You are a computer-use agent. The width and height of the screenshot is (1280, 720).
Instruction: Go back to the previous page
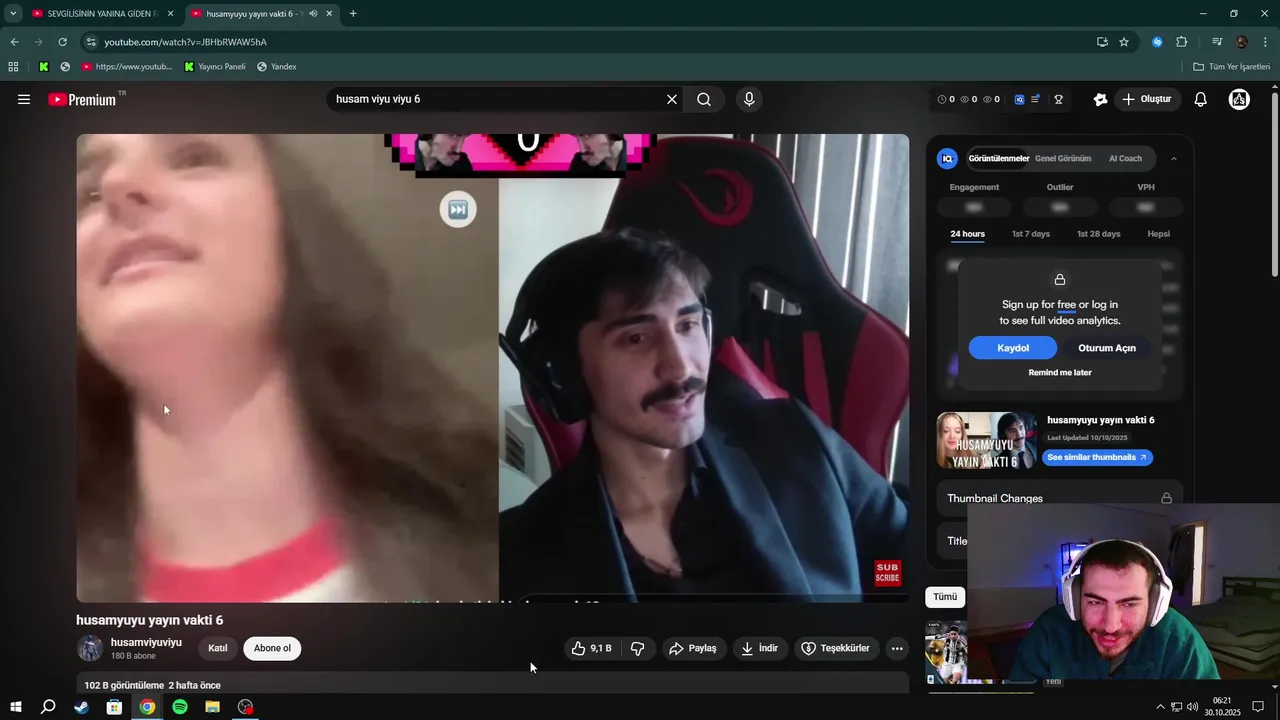point(14,42)
